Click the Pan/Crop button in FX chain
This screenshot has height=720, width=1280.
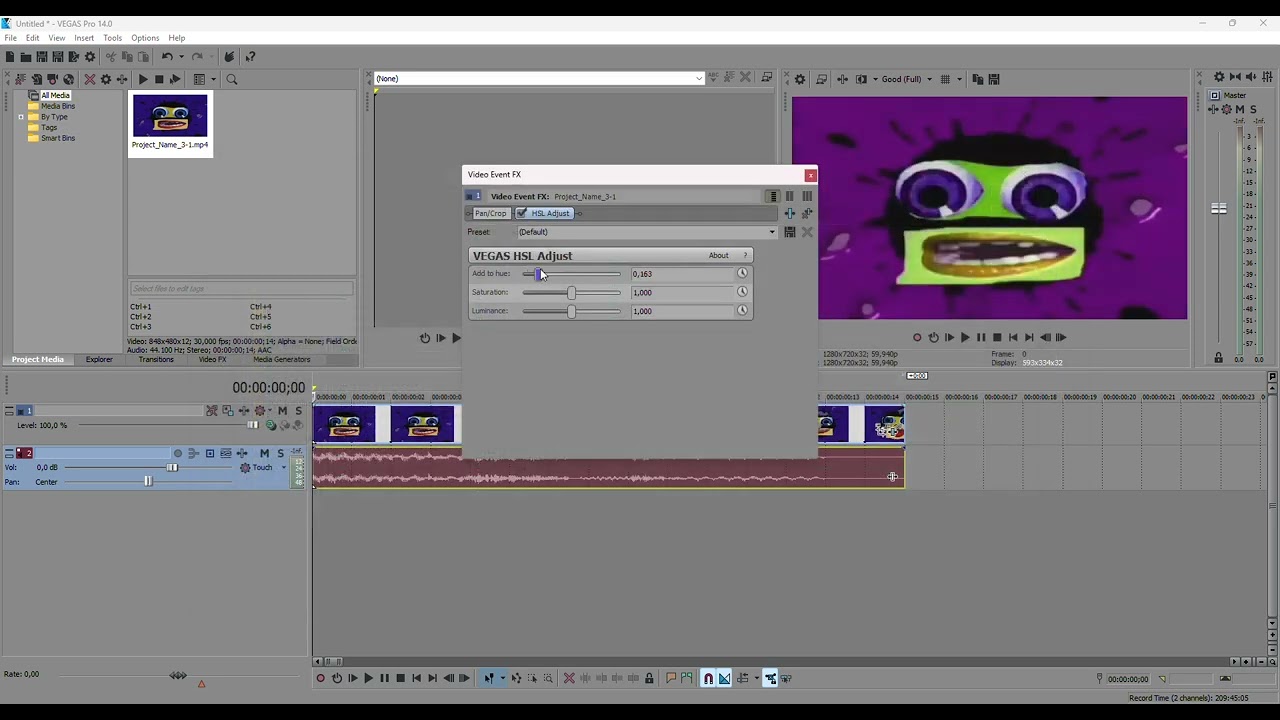(490, 213)
